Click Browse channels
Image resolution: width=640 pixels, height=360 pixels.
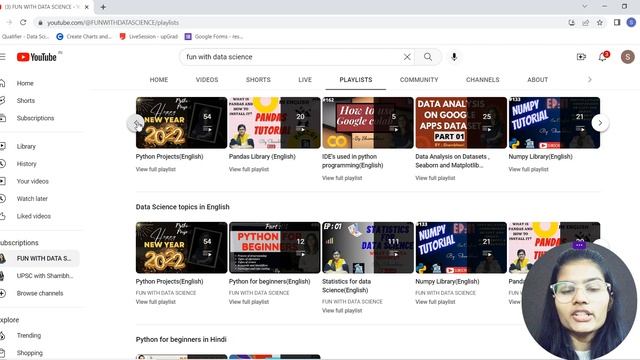[x=40, y=293]
